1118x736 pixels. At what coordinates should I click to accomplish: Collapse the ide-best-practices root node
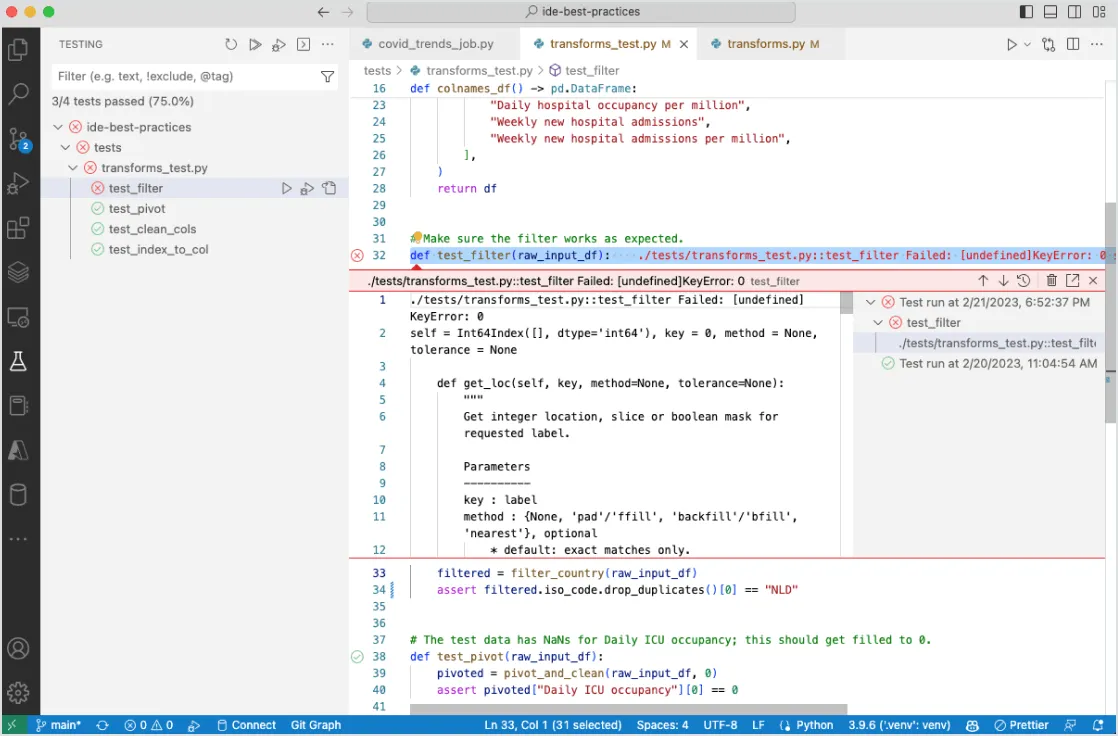(x=59, y=127)
